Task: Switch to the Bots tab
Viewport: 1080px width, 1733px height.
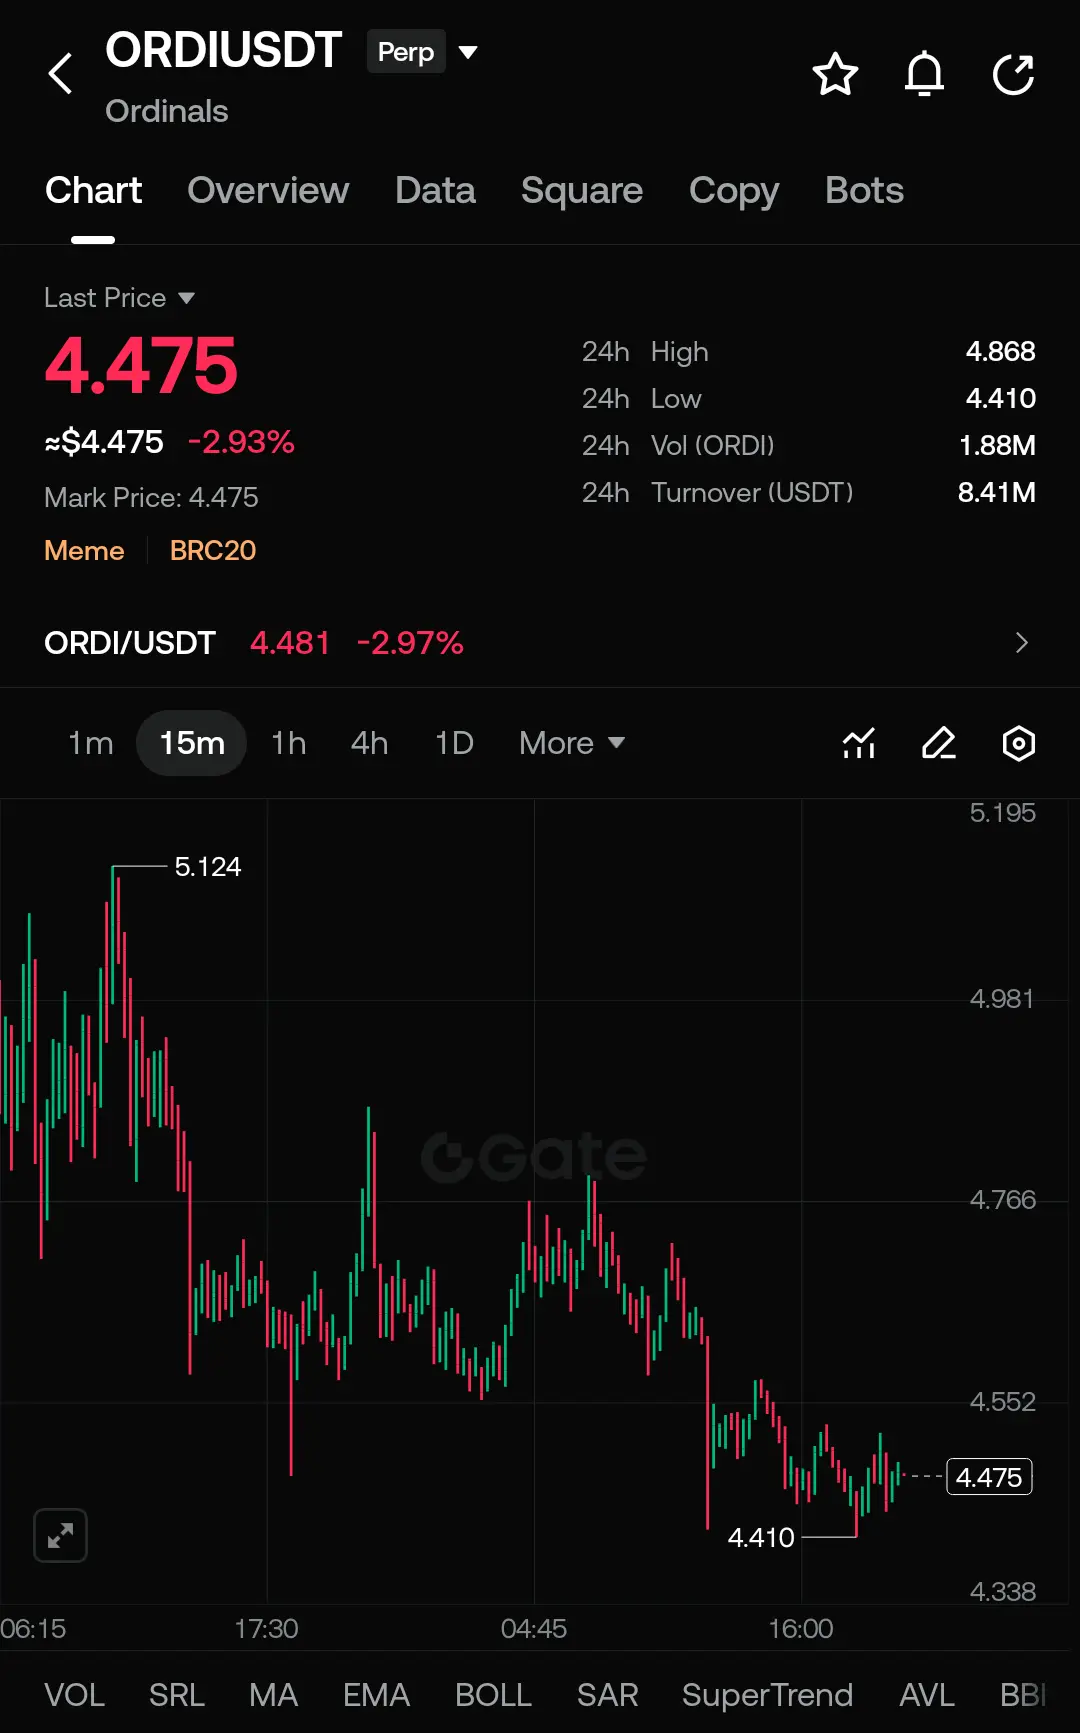Action: coord(864,190)
